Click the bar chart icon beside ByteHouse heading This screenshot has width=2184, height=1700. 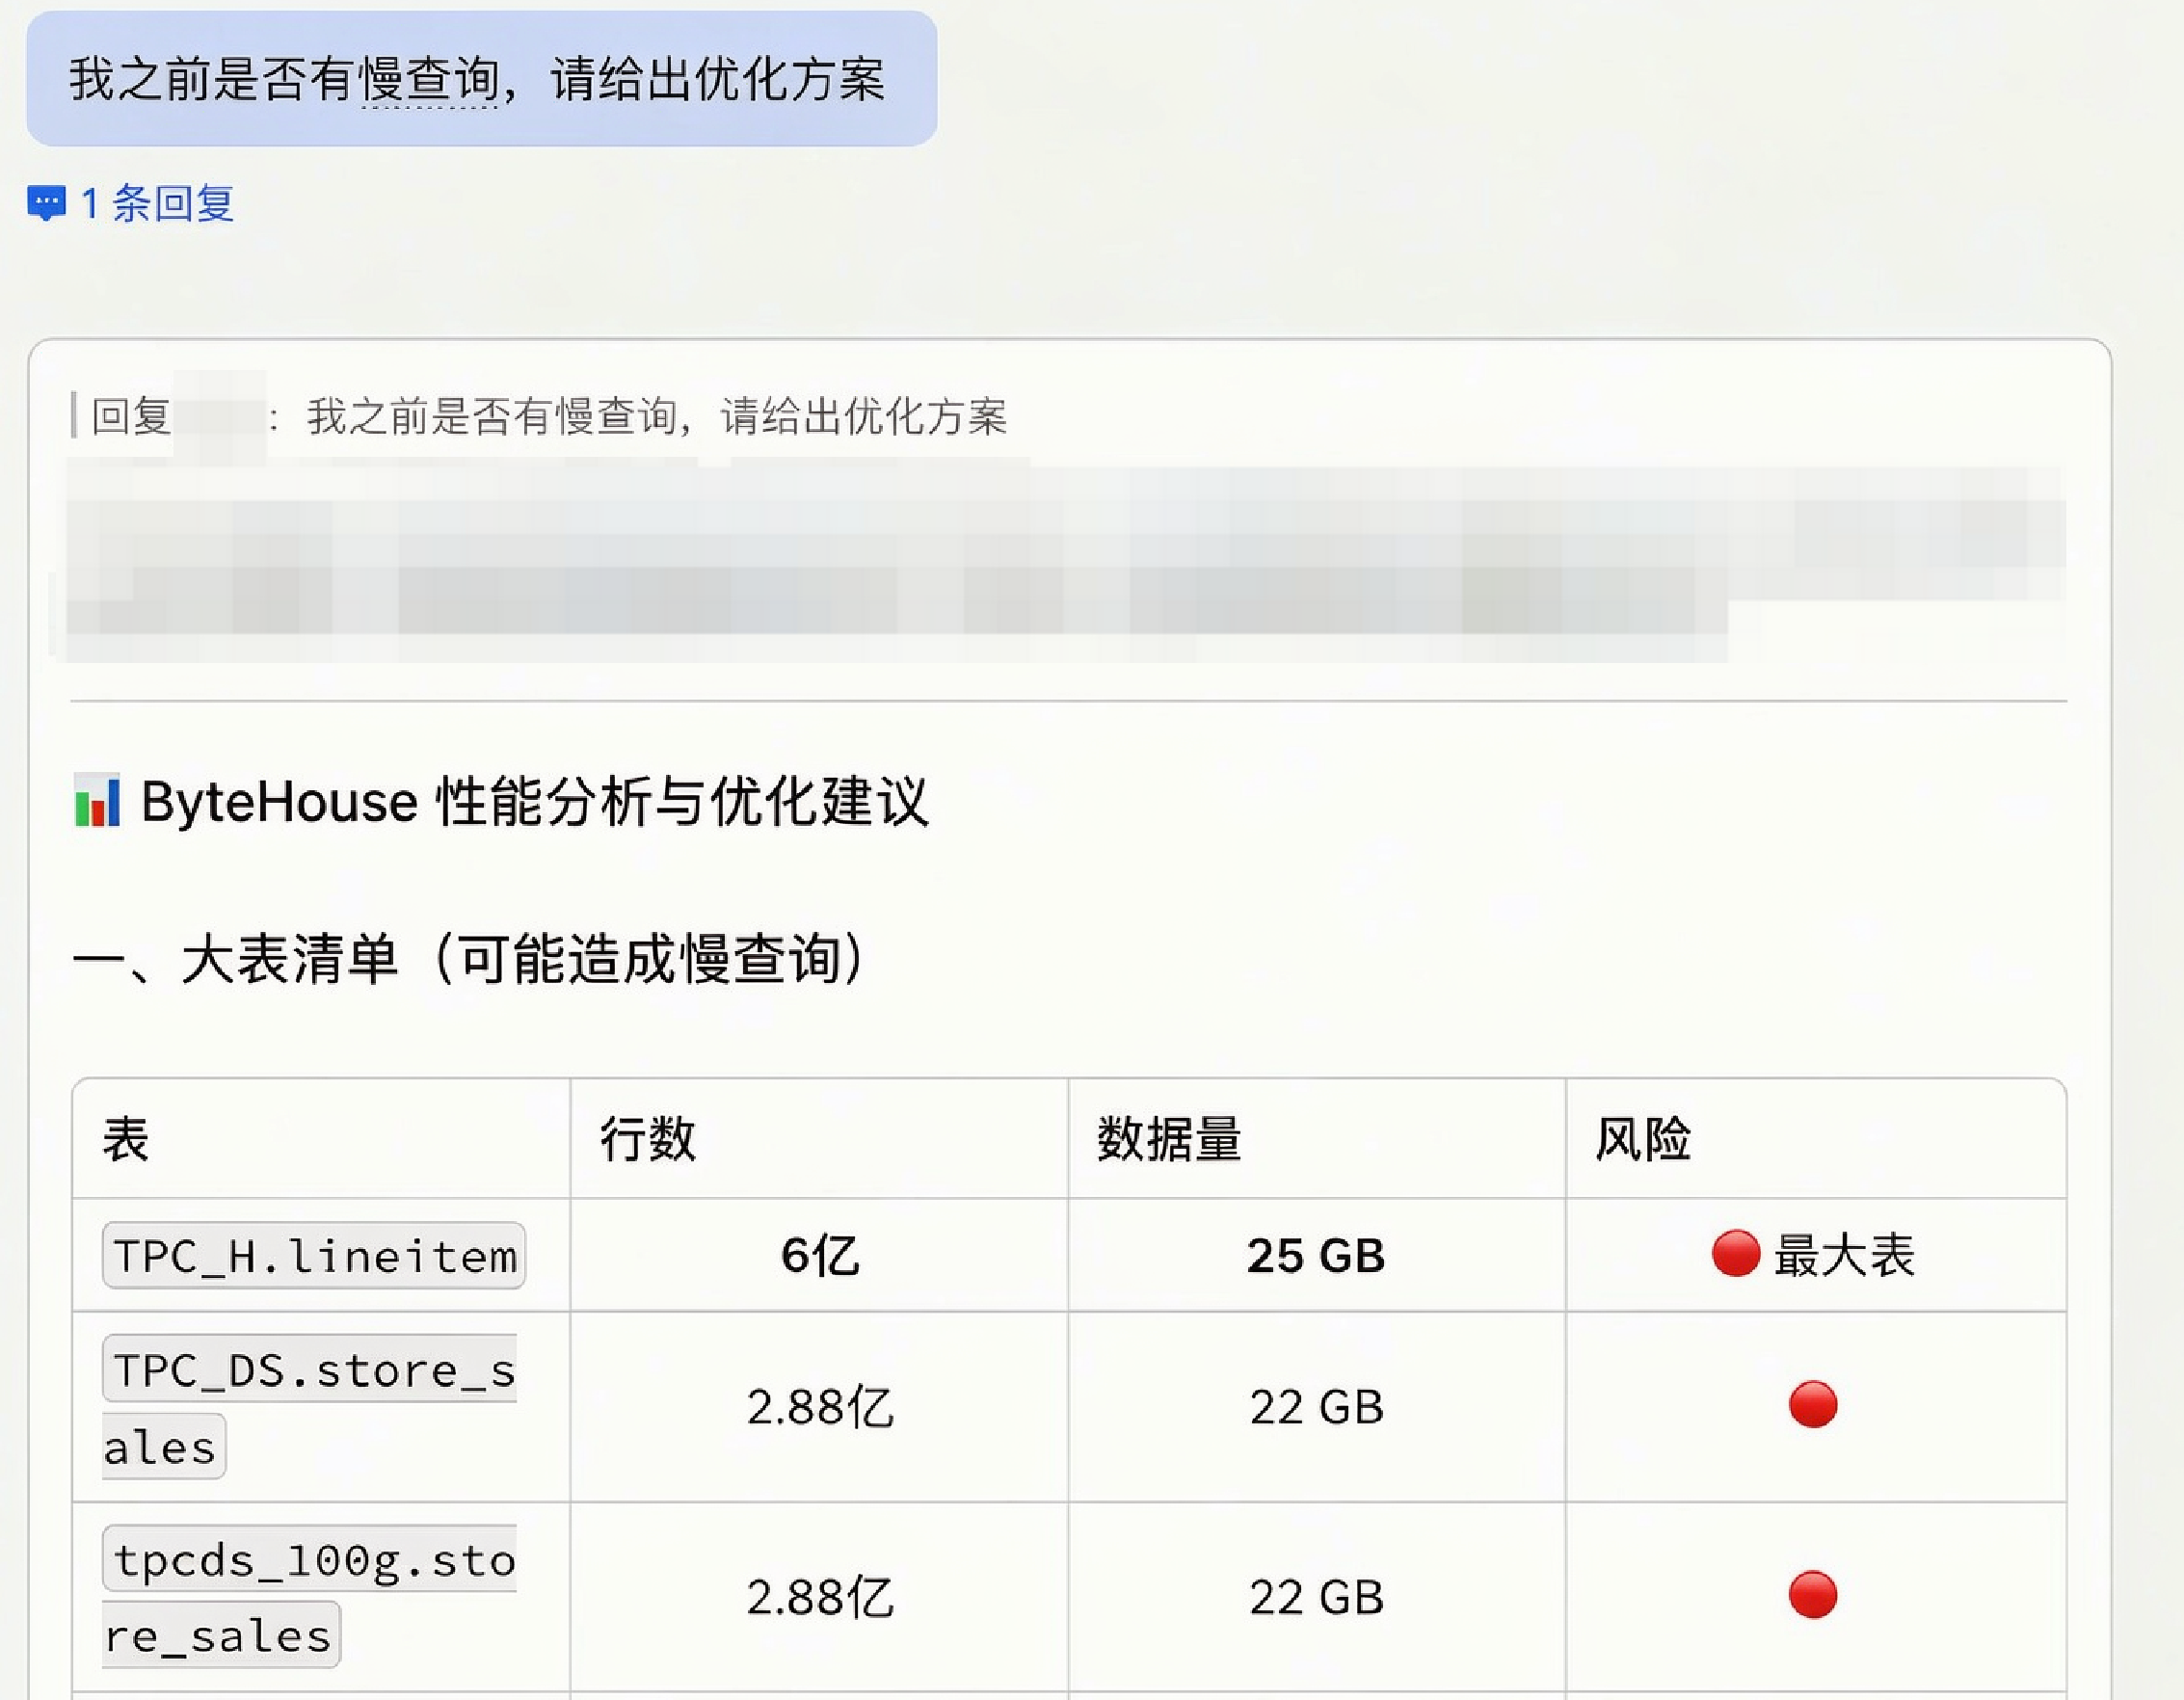click(x=97, y=801)
